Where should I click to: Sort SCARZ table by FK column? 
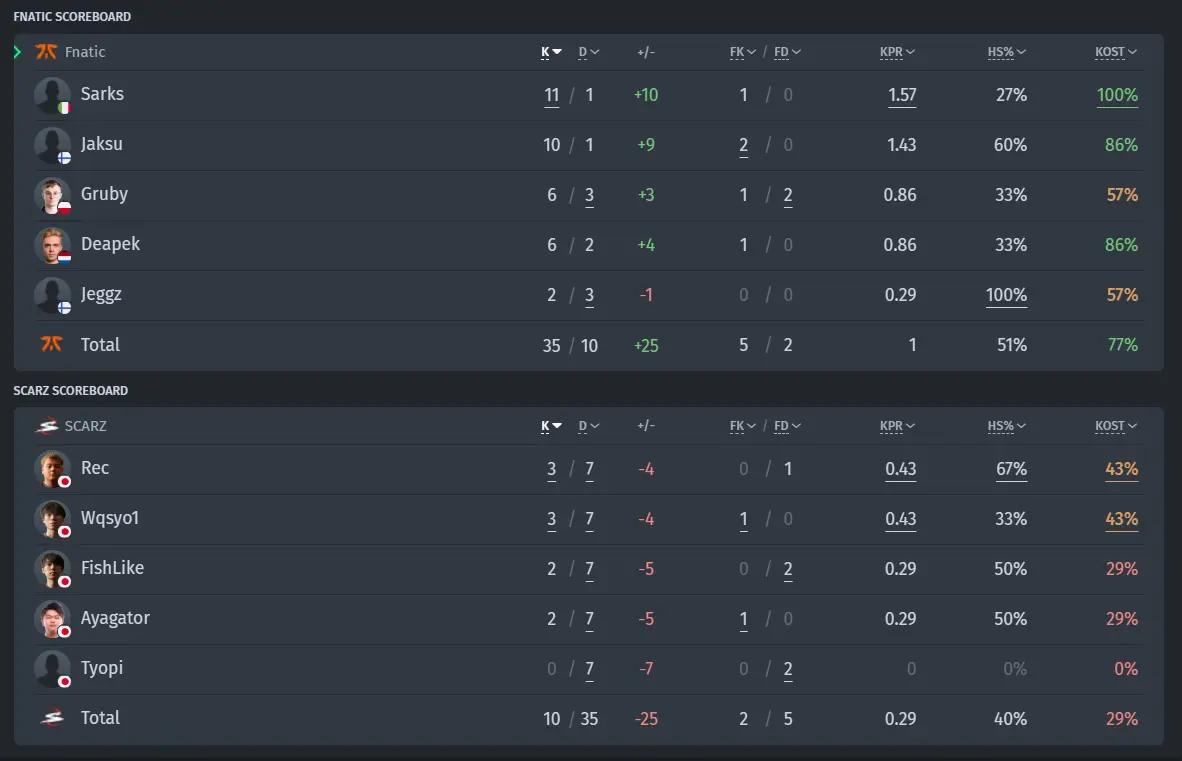[x=743, y=426]
